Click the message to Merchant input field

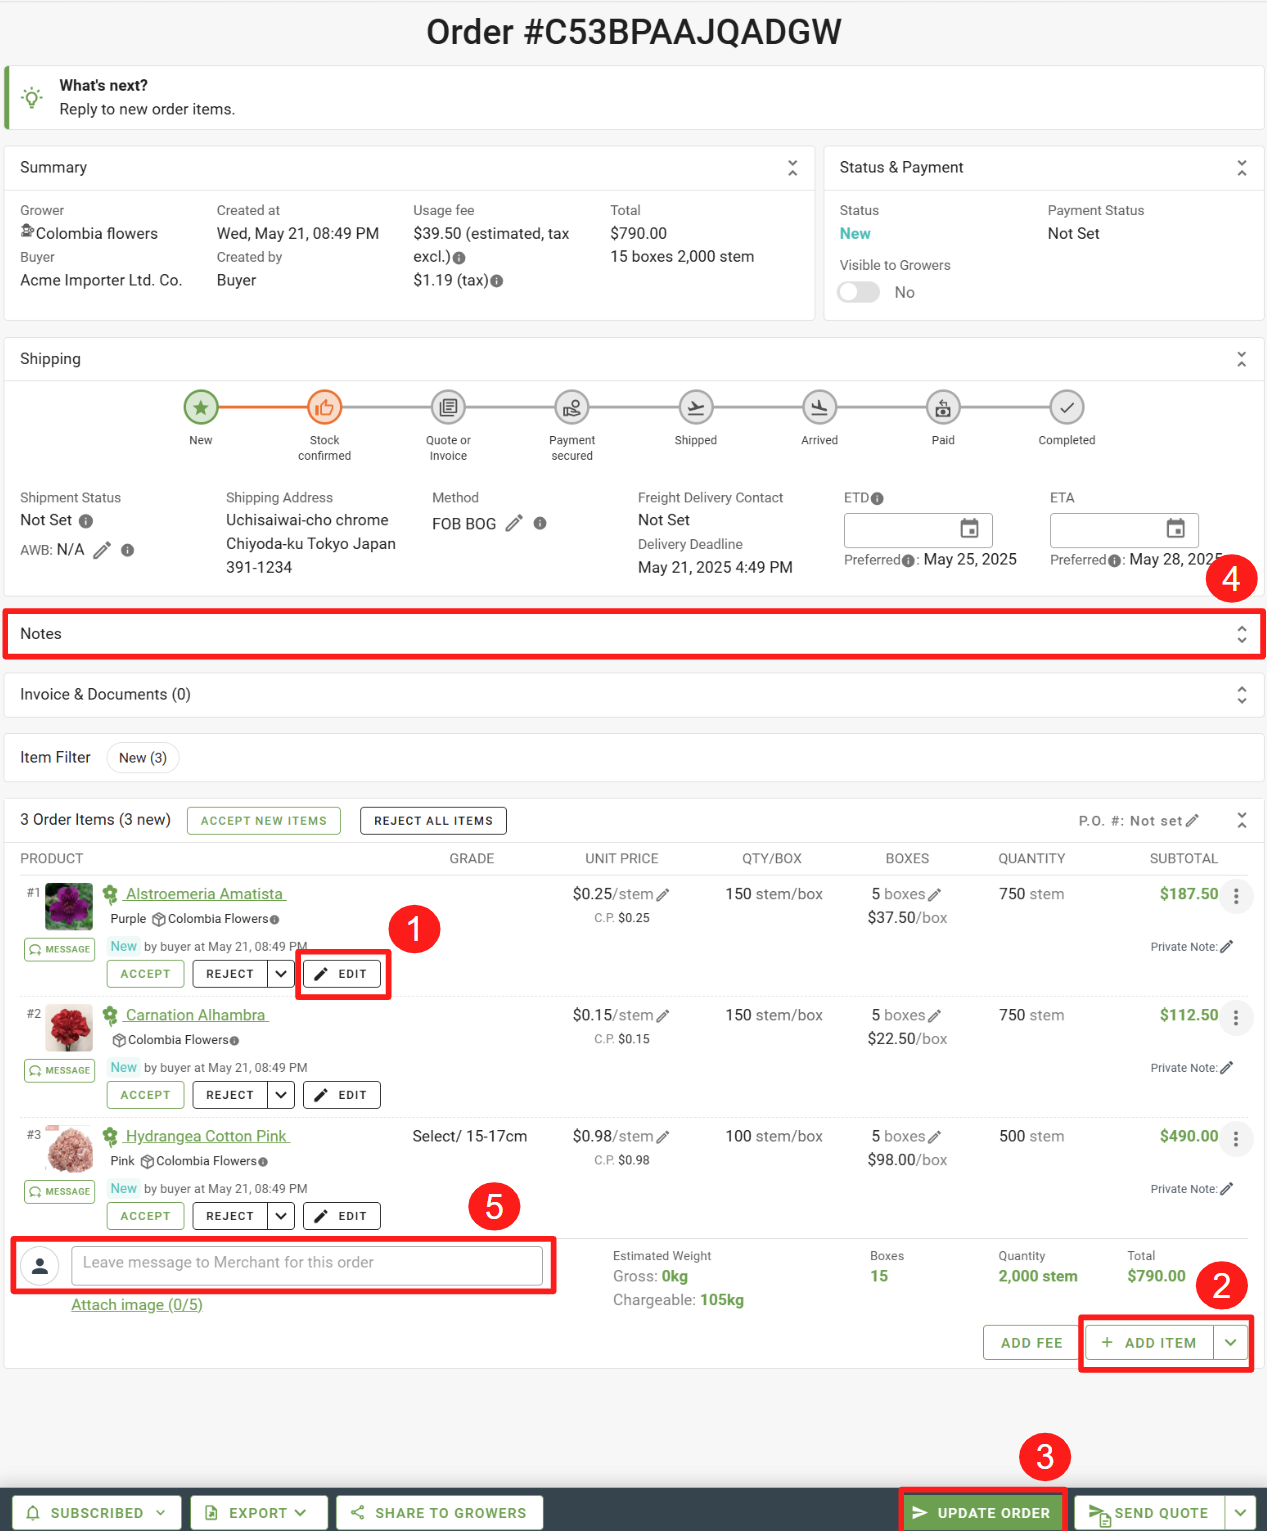pos(307,1264)
